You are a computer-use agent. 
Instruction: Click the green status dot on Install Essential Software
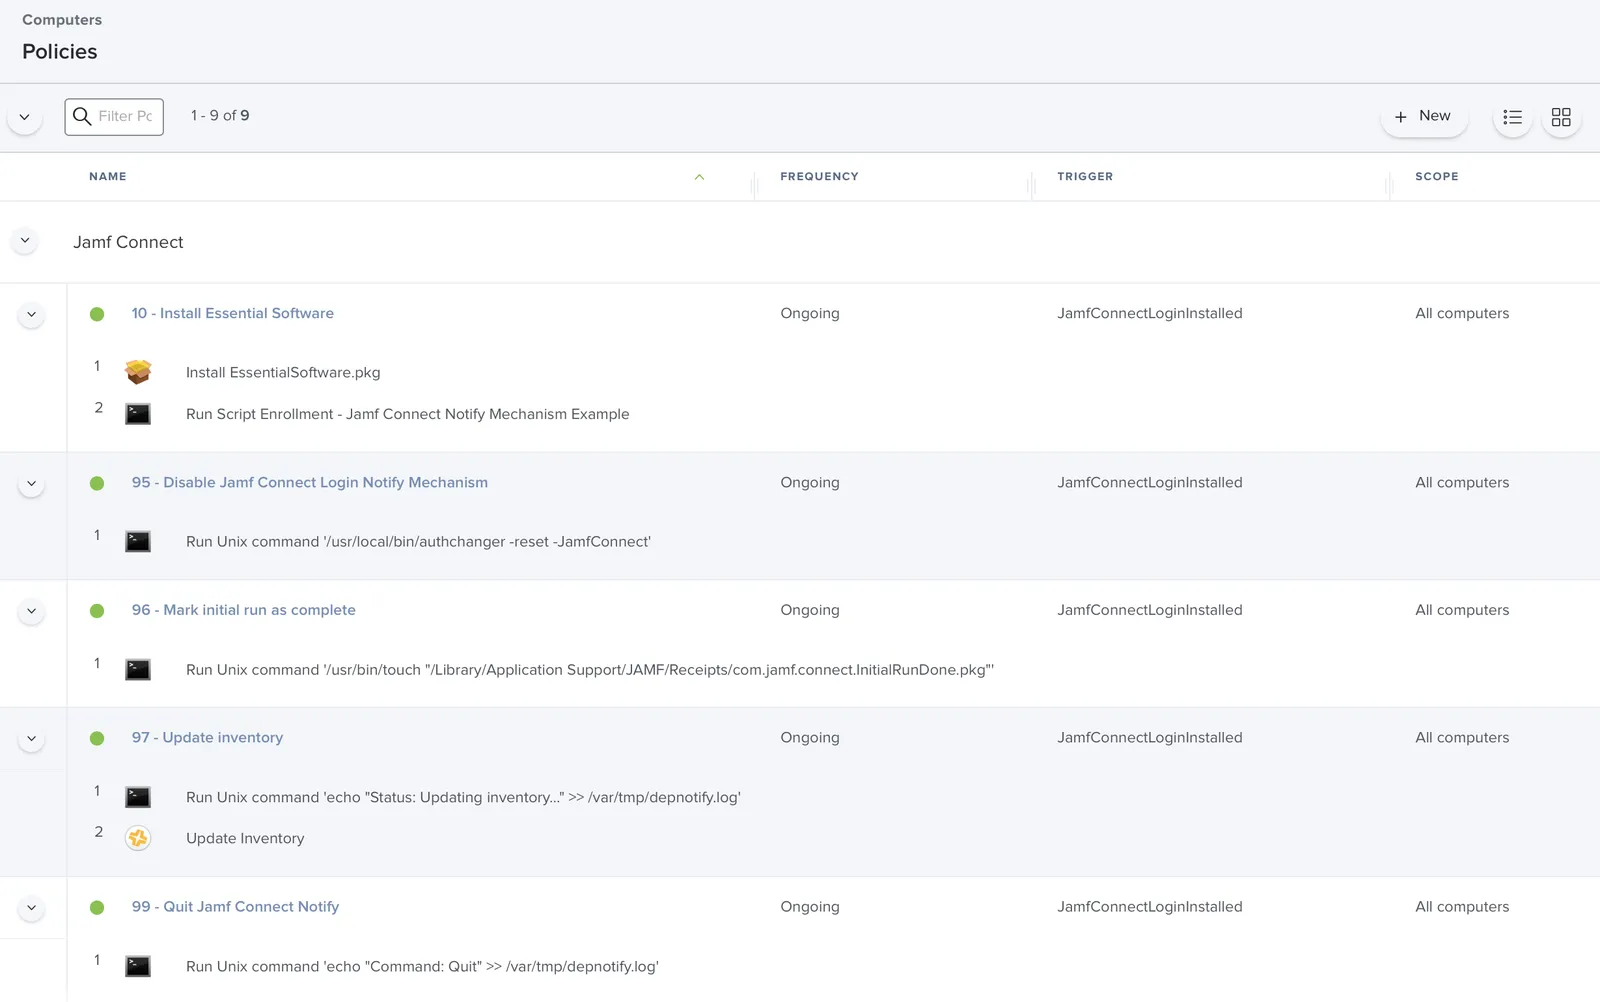[97, 313]
